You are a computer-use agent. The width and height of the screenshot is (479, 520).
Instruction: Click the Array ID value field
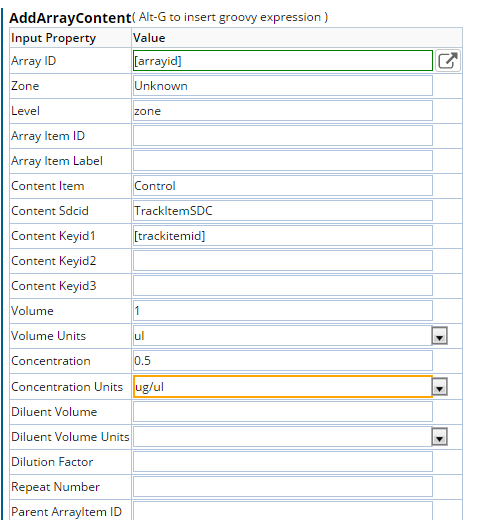(283, 61)
